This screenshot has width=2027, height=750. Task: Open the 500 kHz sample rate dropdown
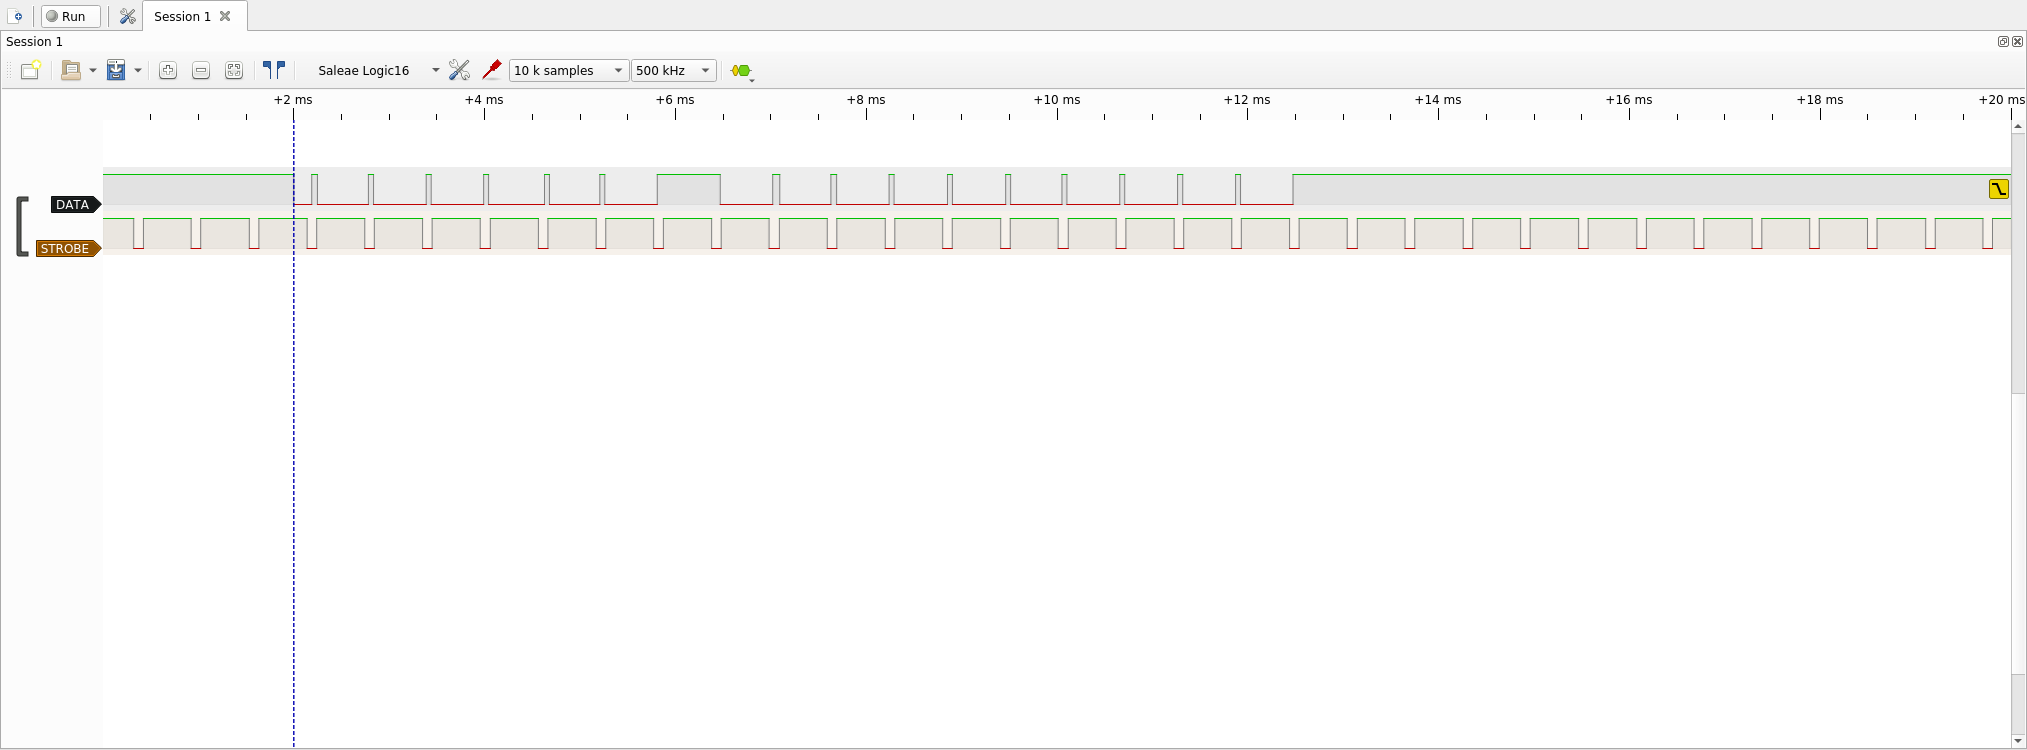pyautogui.click(x=673, y=70)
